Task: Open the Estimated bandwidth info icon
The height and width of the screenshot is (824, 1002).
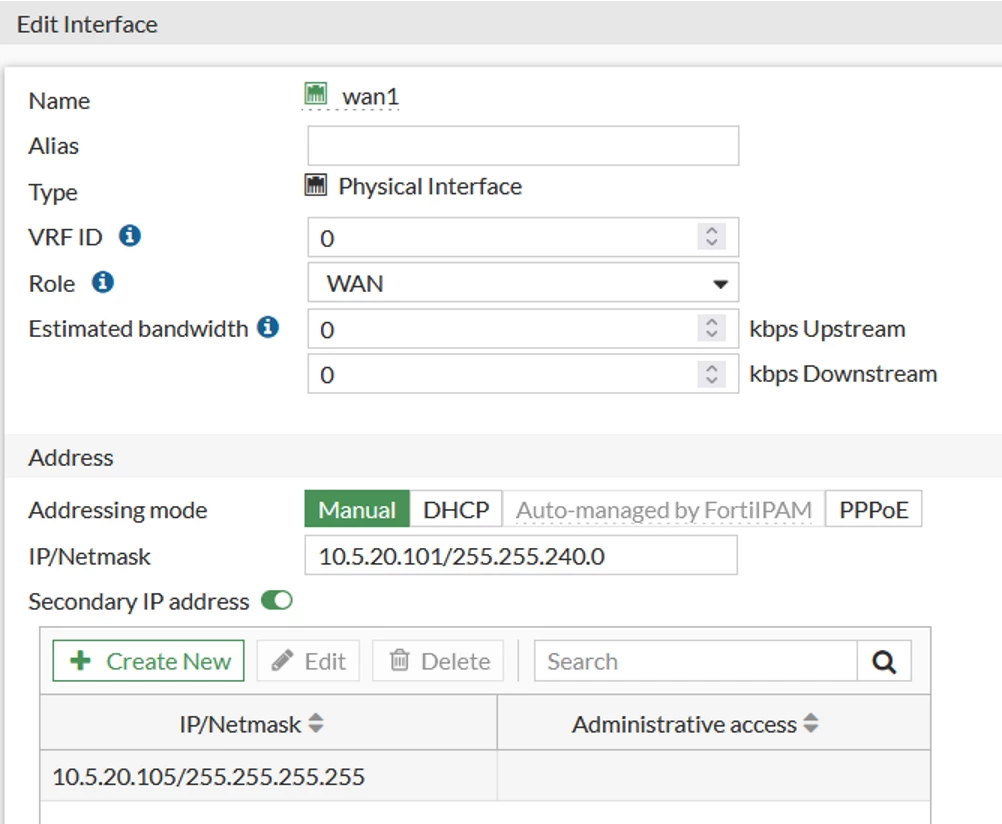Action: (x=268, y=327)
